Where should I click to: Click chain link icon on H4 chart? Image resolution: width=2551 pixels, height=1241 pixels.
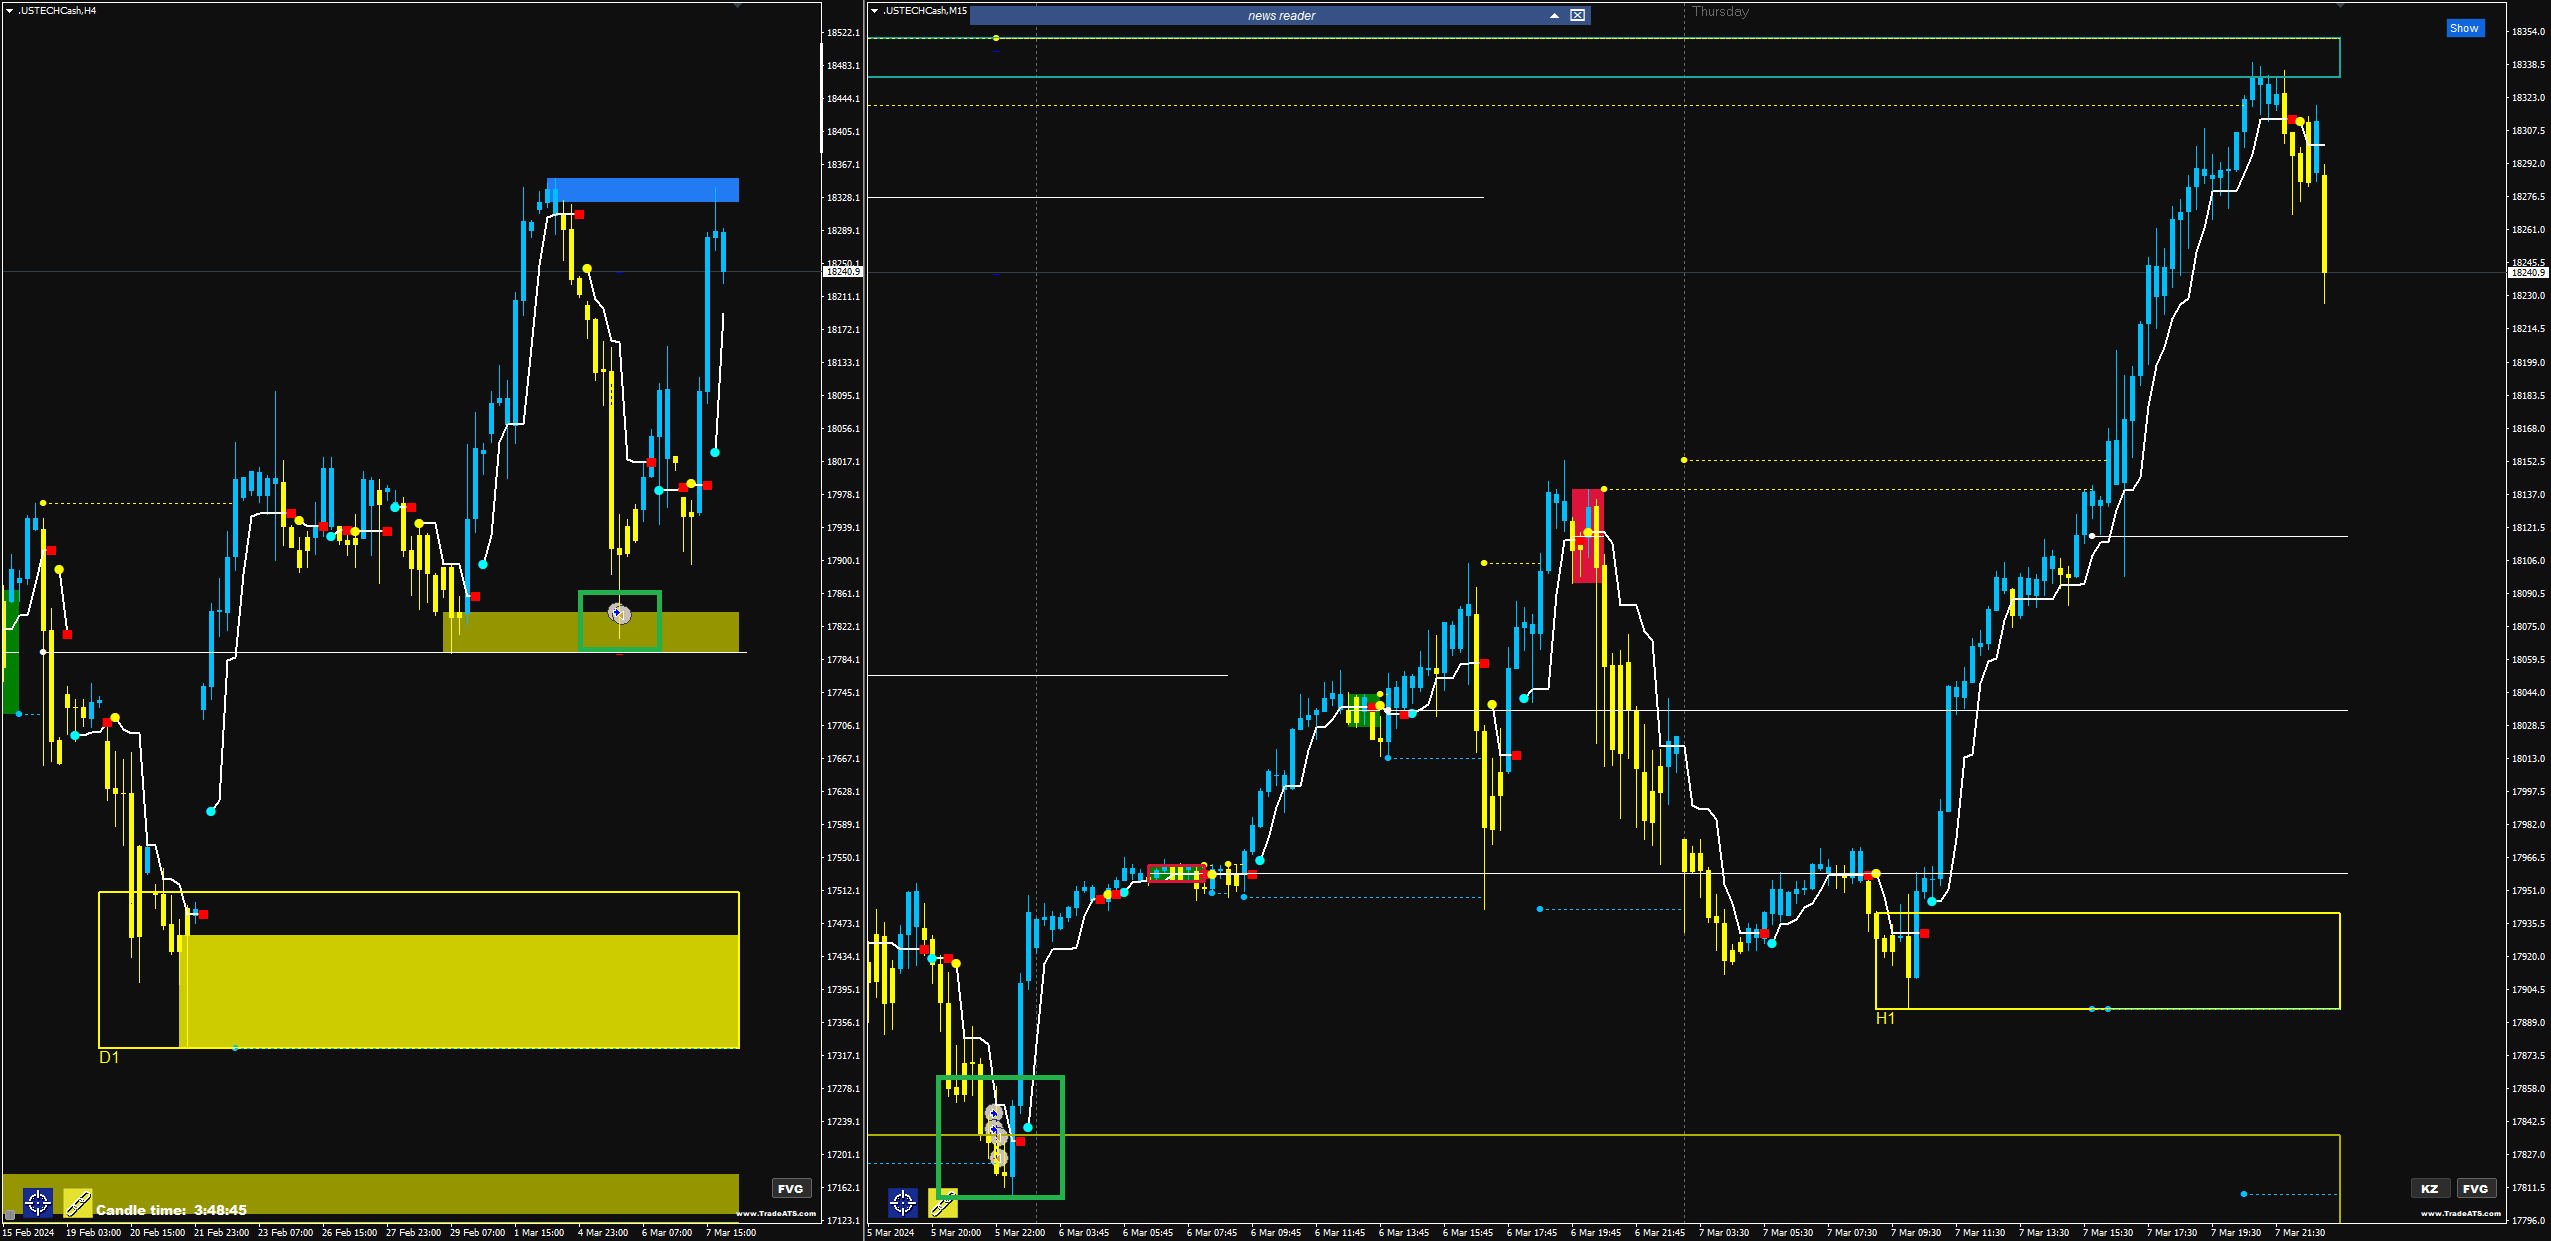(x=78, y=1202)
